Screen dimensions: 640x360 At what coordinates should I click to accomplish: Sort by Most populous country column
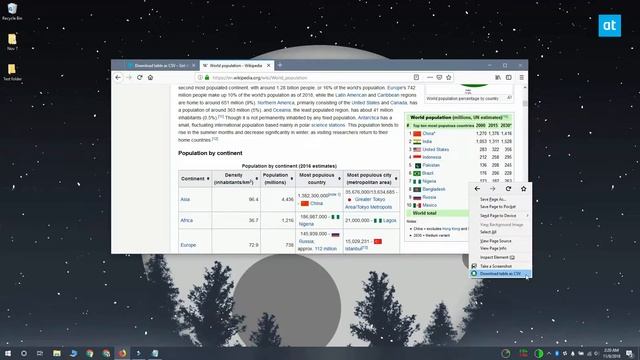(319, 179)
